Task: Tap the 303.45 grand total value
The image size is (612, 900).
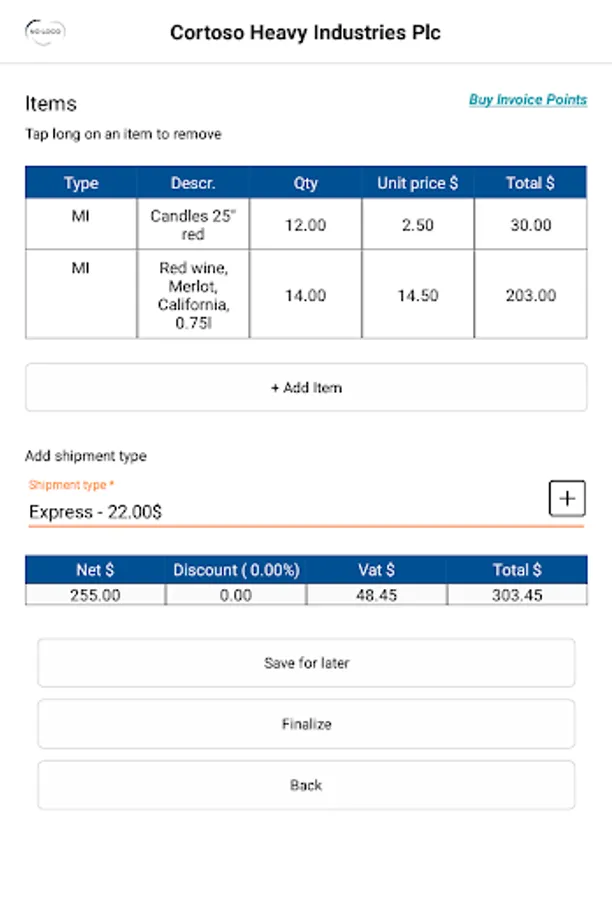Action: coord(517,595)
